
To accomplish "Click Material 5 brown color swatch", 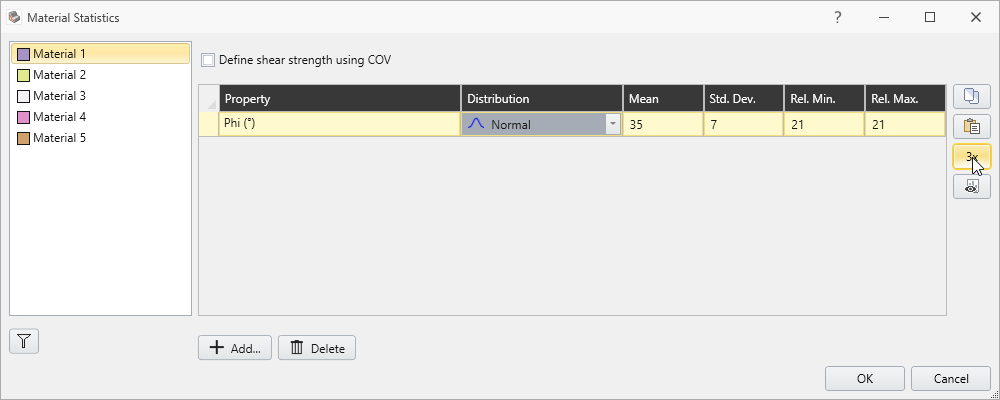I will click(24, 138).
